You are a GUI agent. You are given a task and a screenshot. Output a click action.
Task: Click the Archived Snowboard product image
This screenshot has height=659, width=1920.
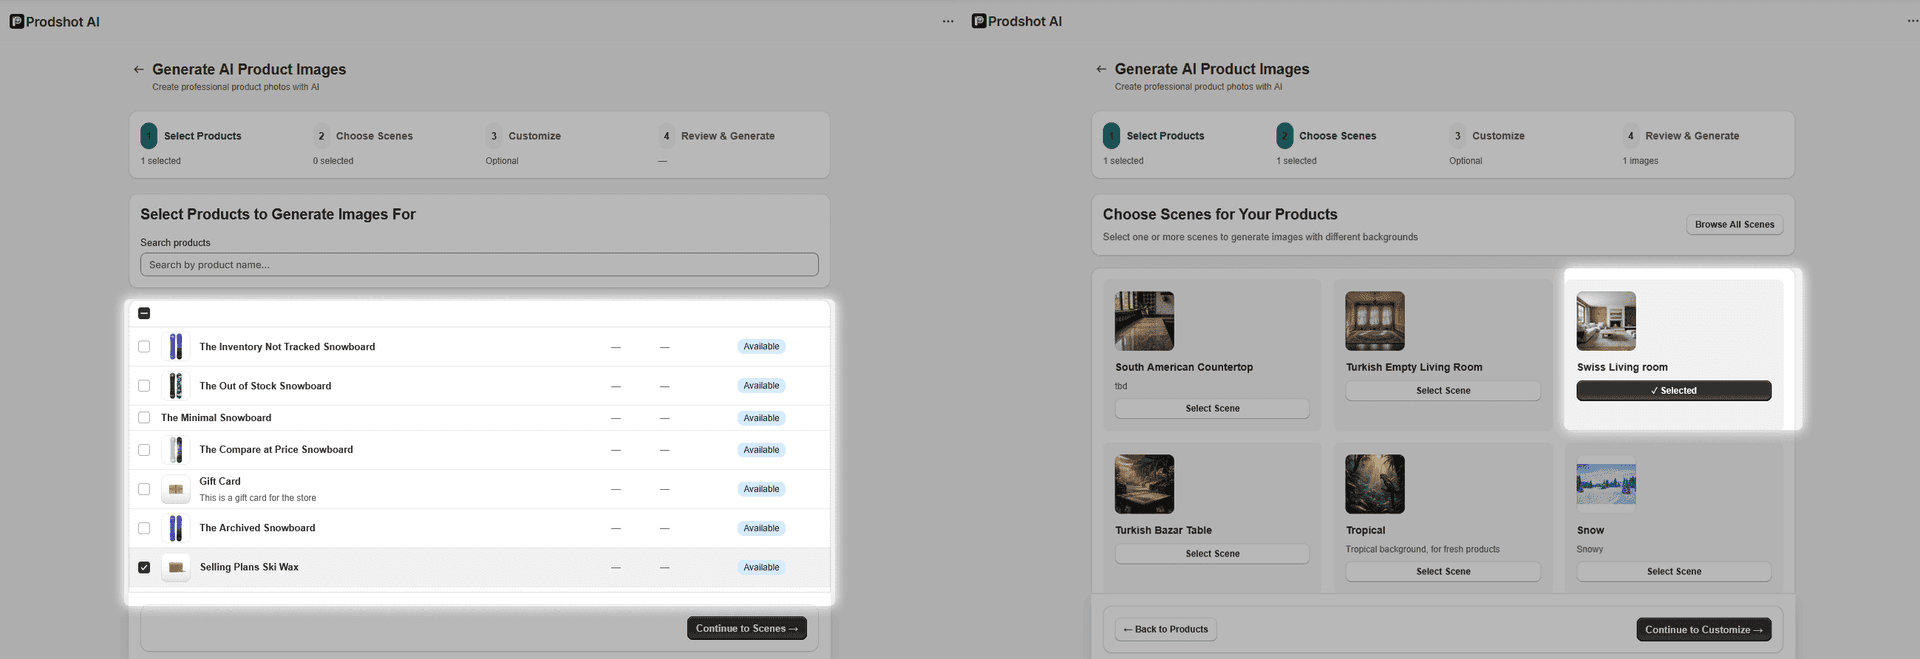pos(176,528)
